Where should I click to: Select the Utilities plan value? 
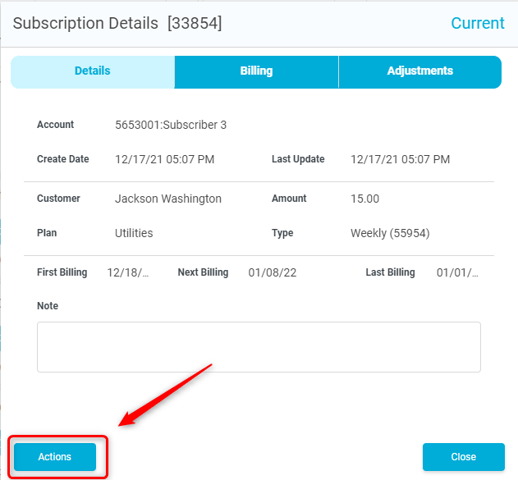pos(134,233)
